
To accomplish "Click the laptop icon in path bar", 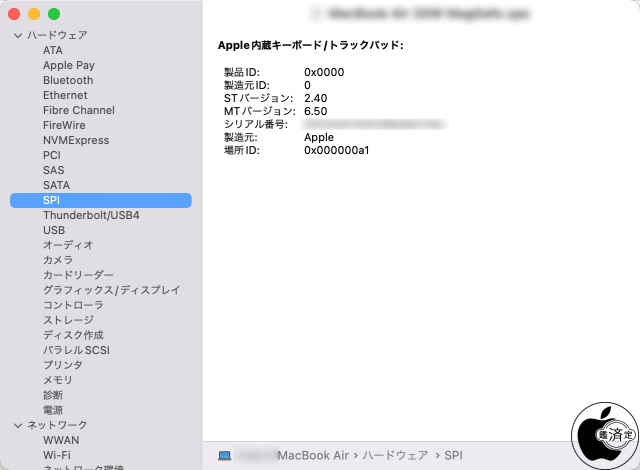I will click(x=224, y=455).
